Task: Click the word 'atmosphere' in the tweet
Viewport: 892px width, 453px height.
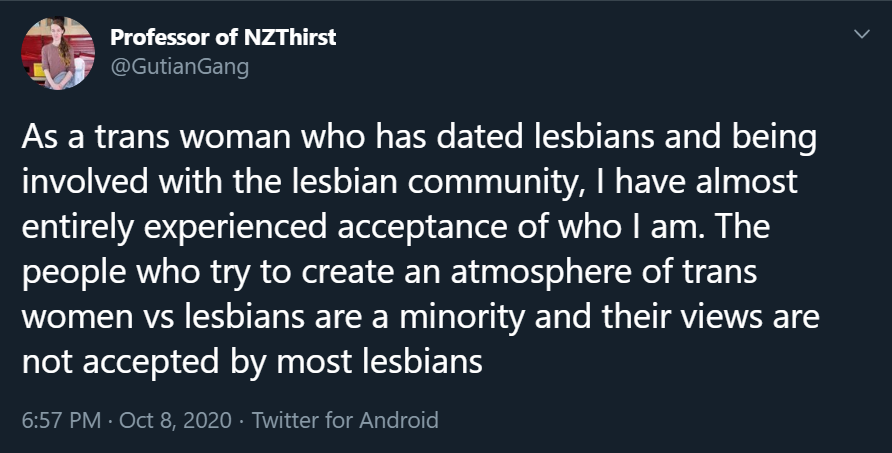Action: coord(542,271)
